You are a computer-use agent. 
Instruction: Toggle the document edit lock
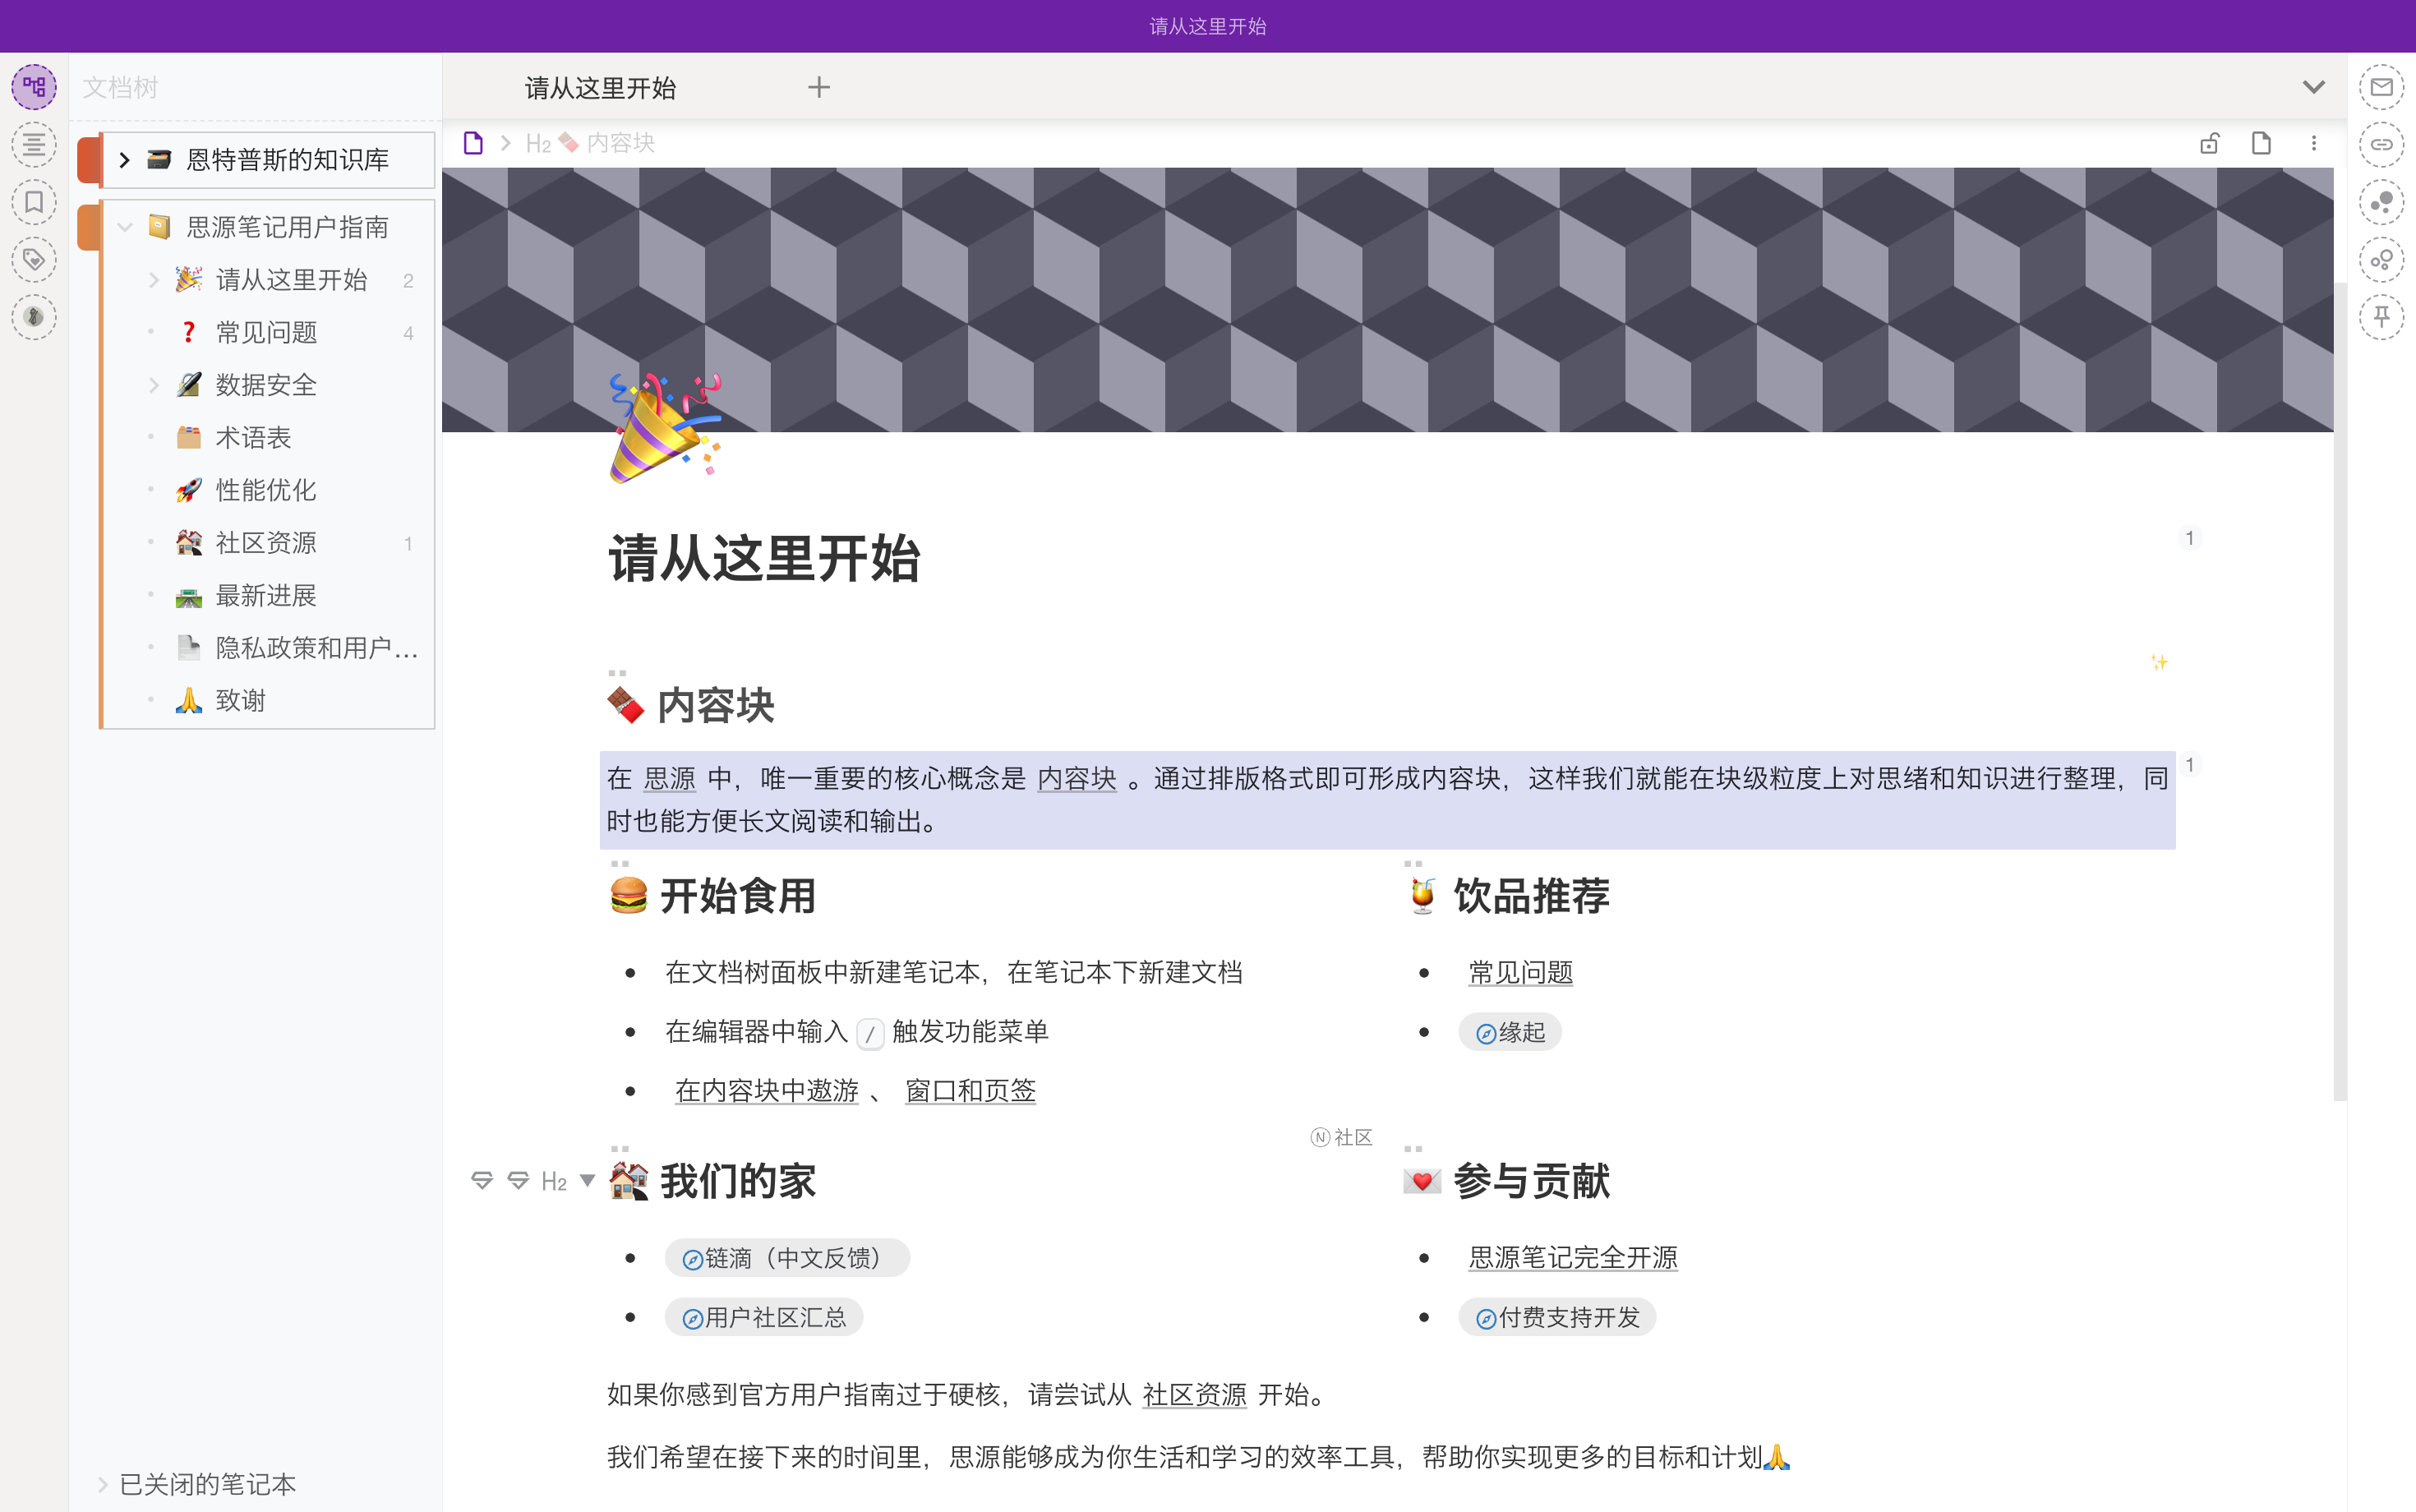2209,144
